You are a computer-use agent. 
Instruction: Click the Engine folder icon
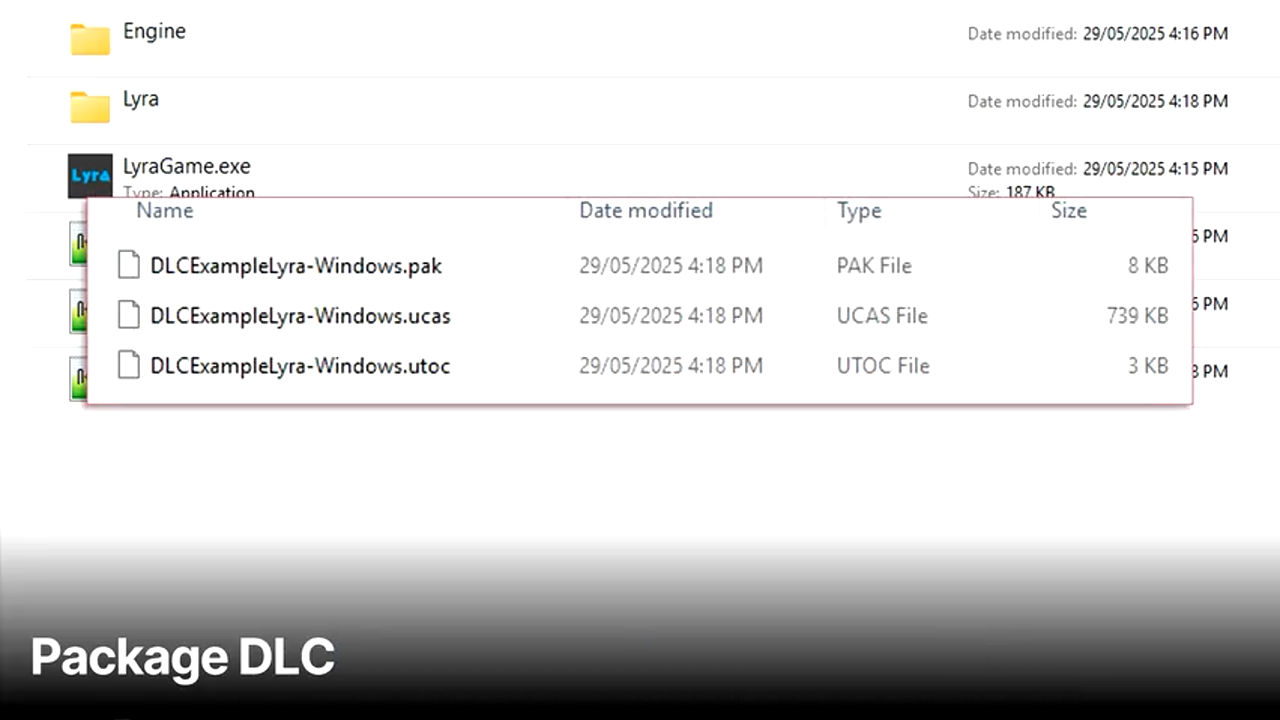(90, 39)
